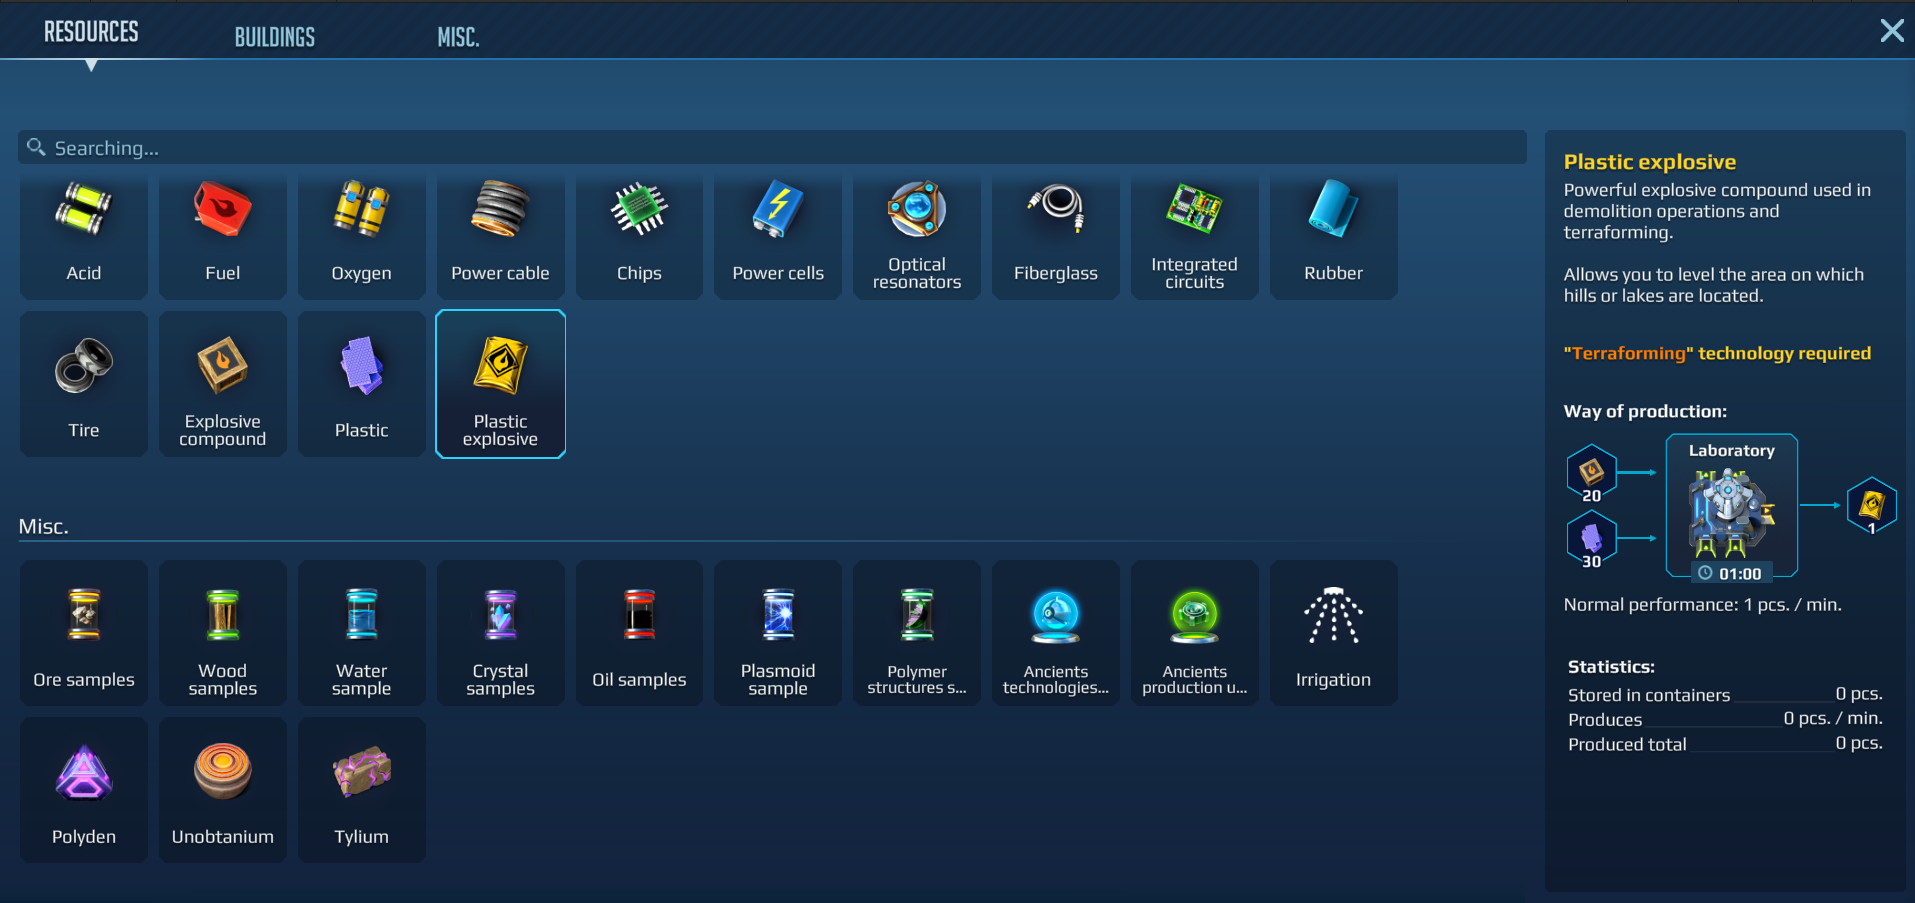Click plastic explosive output hexagon
The image size is (1915, 903).
[x=1872, y=505]
